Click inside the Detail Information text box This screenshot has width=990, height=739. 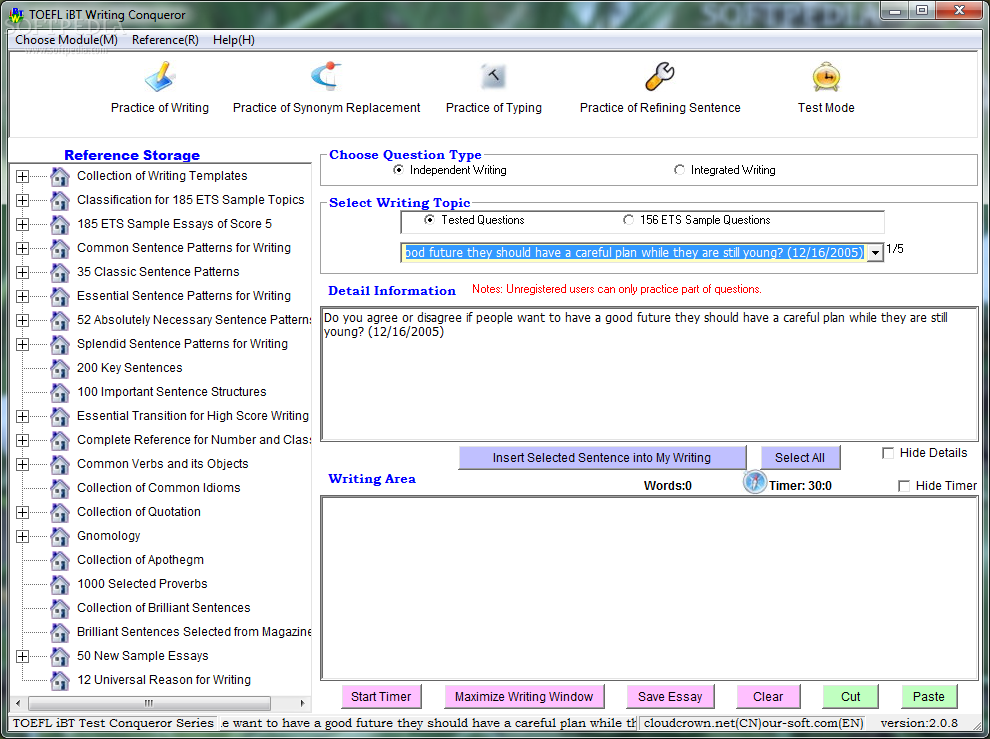coord(649,374)
